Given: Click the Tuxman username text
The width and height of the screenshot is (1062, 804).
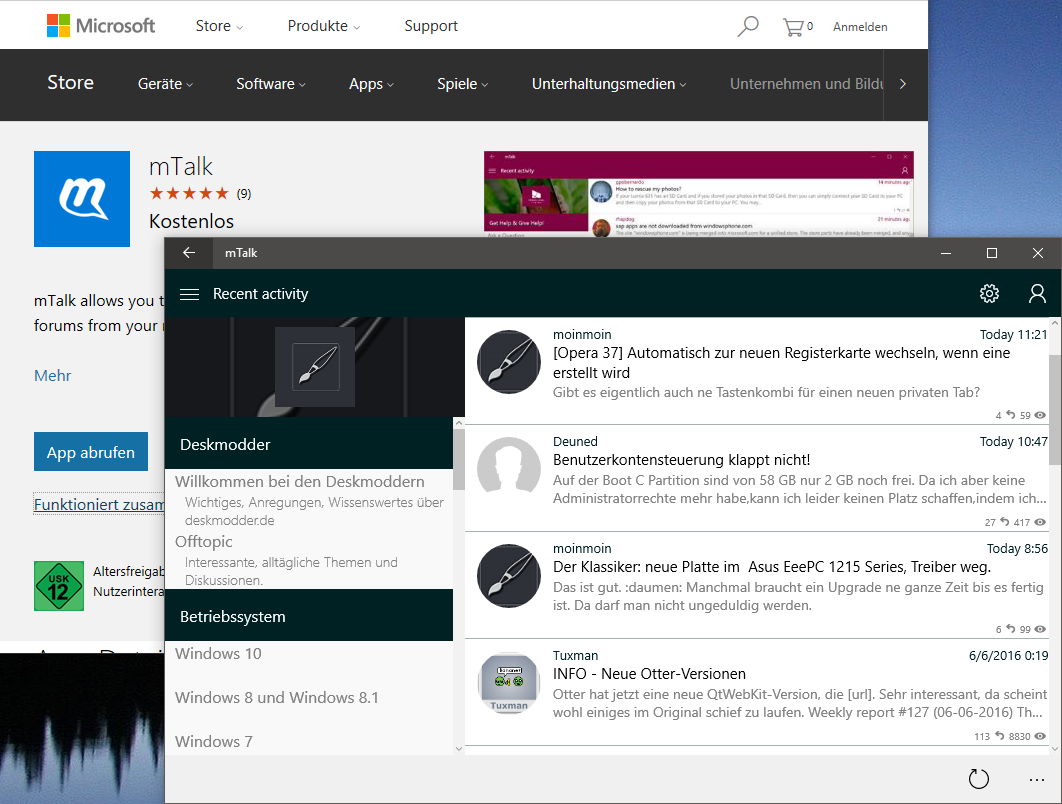Looking at the screenshot, I should pos(575,656).
